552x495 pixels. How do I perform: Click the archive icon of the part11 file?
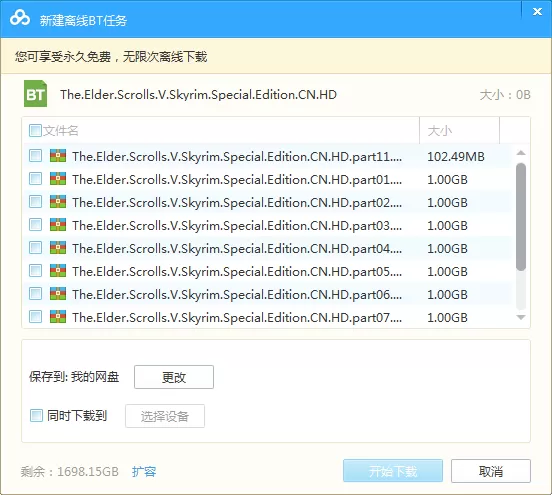tap(58, 156)
